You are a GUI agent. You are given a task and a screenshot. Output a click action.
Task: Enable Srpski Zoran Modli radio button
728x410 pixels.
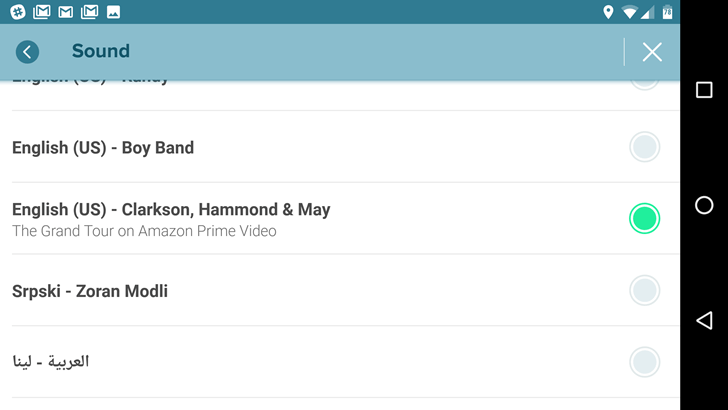pyautogui.click(x=645, y=291)
